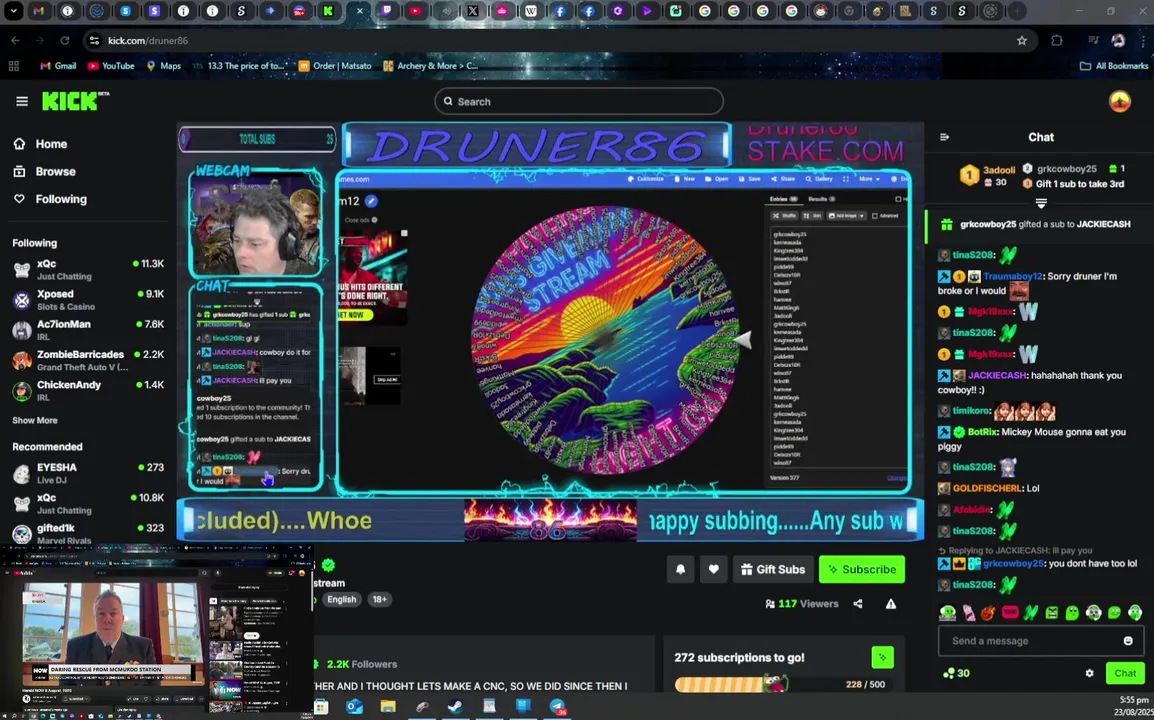This screenshot has width=1154, height=720.
Task: Open browser extensions puzzle icon
Action: [1057, 40]
